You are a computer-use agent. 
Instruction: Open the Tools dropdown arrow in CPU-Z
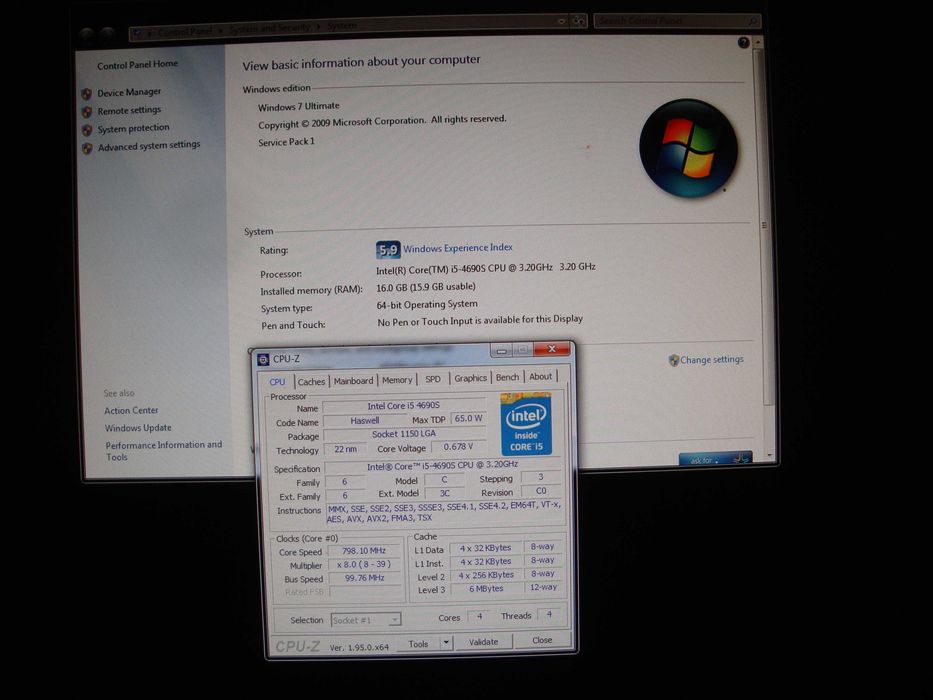tap(446, 643)
